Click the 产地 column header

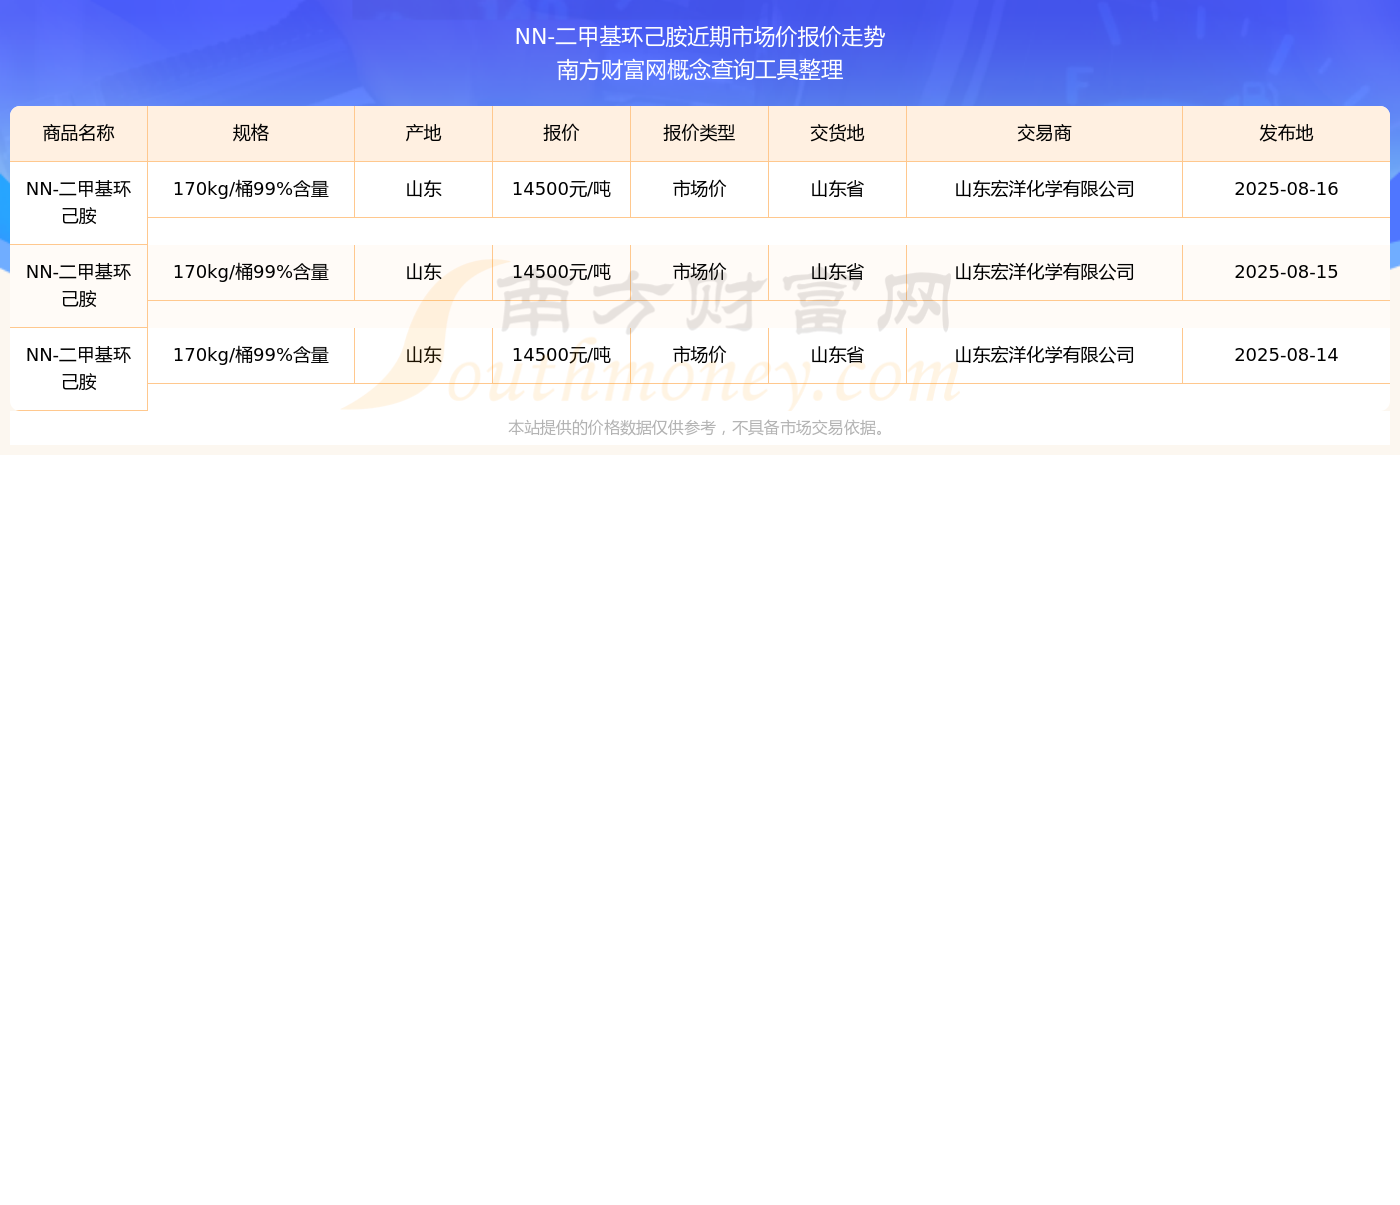point(424,133)
